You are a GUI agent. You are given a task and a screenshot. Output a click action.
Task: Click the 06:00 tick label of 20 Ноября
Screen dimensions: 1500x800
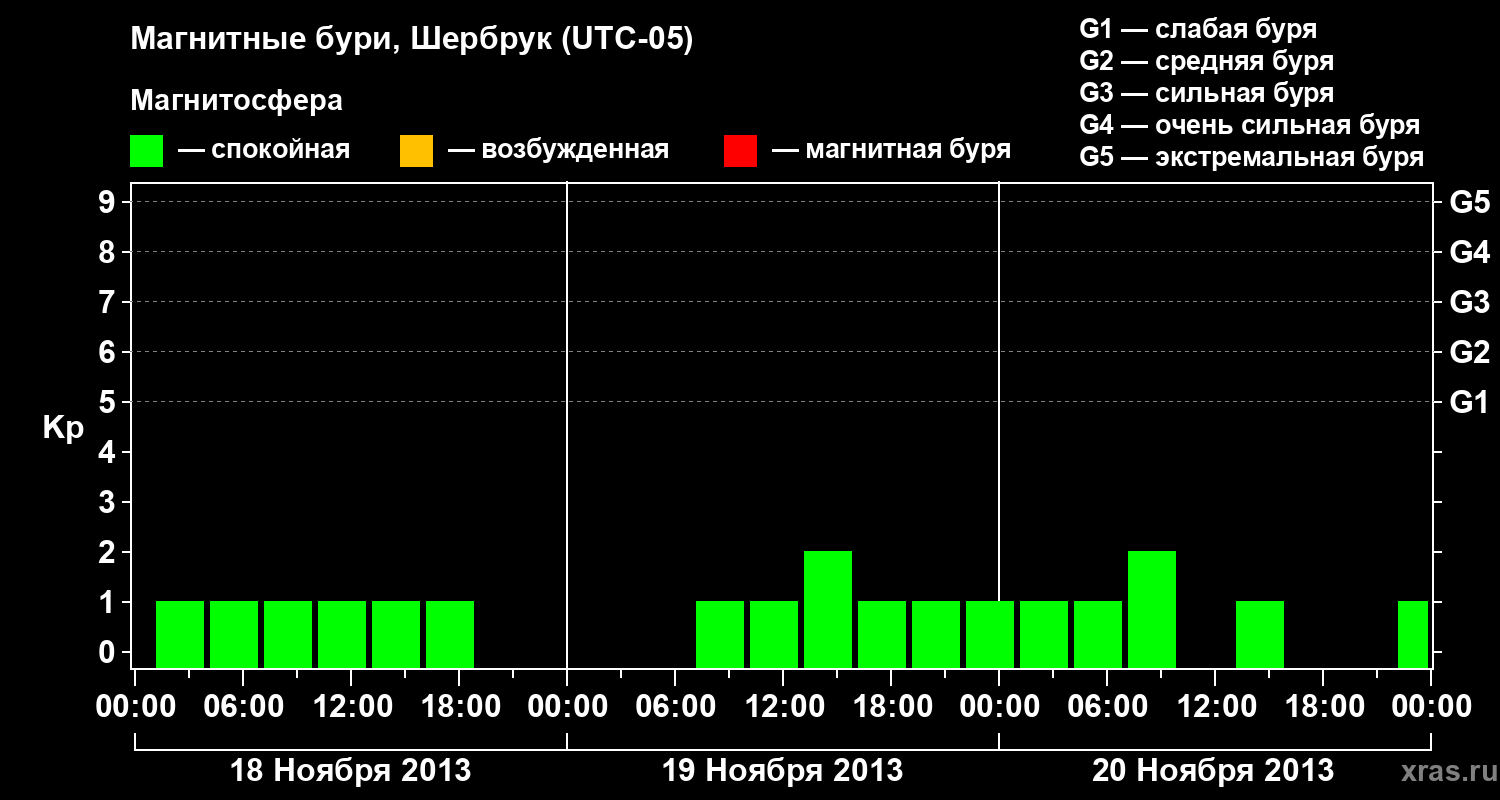pyautogui.click(x=1107, y=707)
